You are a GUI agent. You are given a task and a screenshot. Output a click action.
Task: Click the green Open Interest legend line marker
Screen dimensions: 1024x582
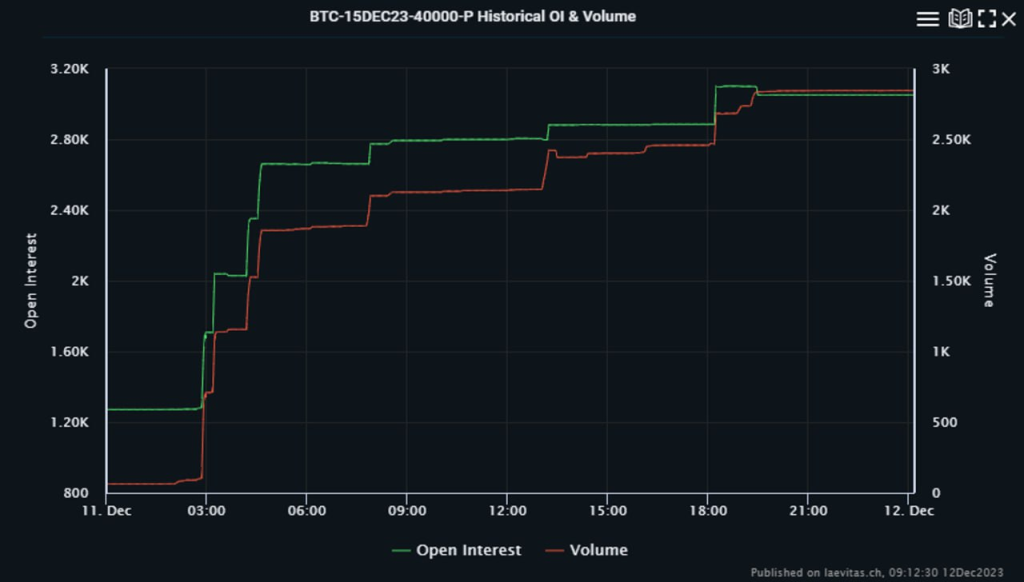(x=401, y=550)
